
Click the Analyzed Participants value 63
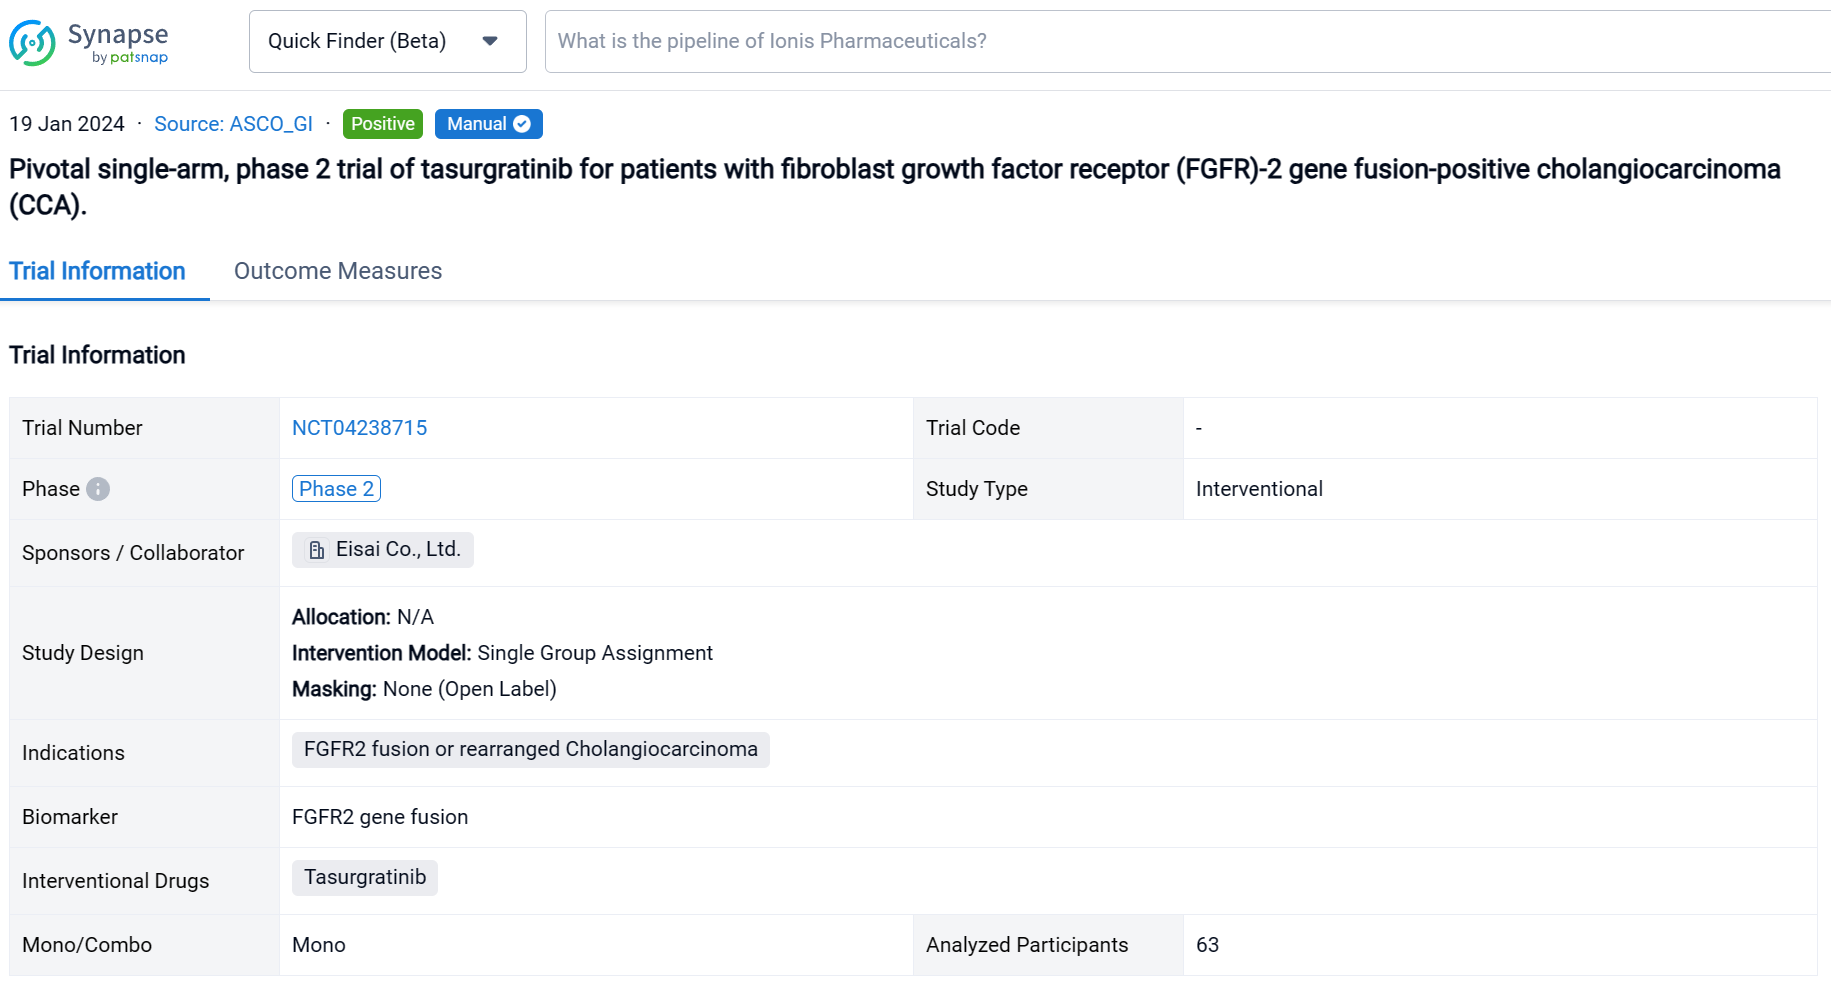[x=1207, y=945]
